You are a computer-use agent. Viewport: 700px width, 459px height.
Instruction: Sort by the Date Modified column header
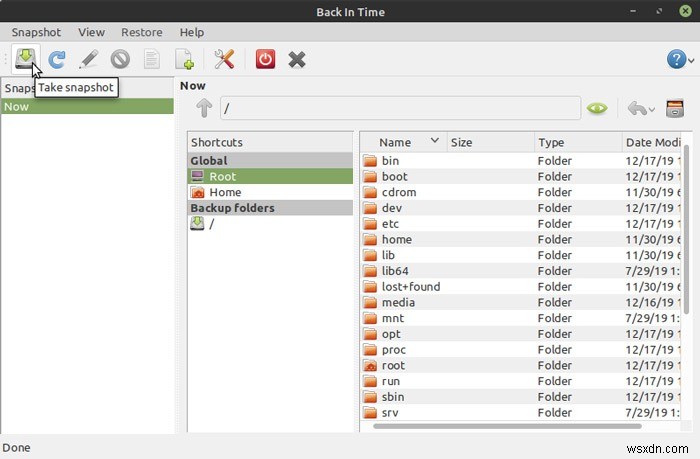651,142
